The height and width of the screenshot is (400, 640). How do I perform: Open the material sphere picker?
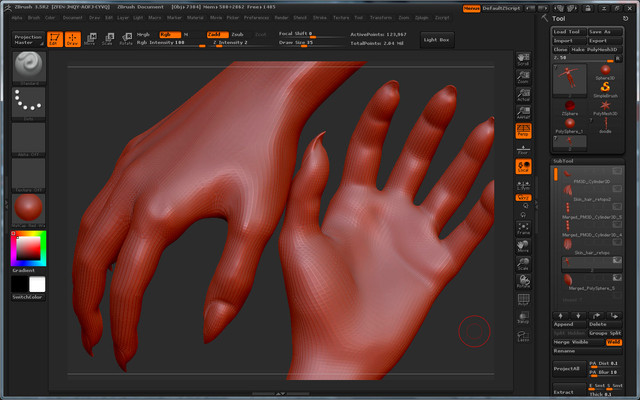(x=28, y=209)
